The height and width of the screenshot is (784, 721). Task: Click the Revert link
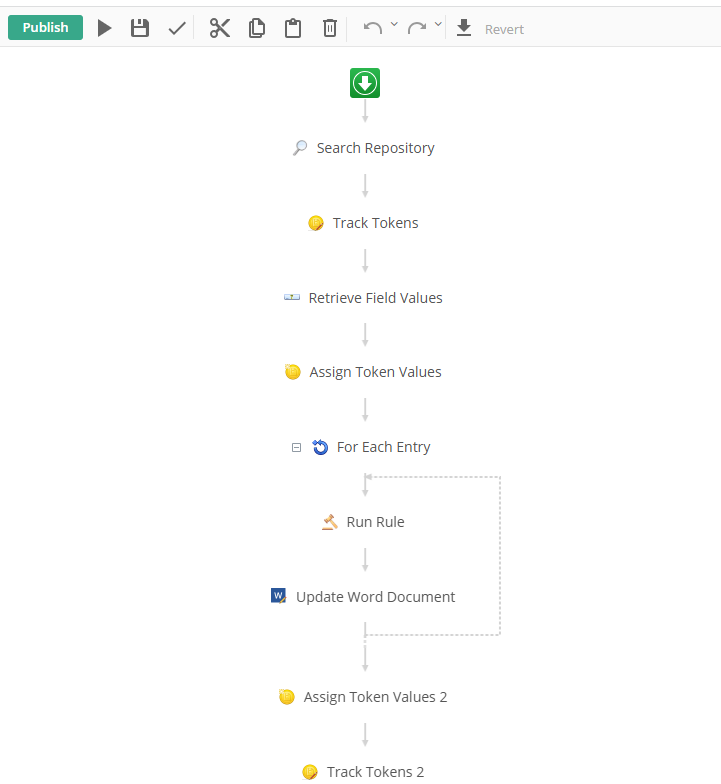point(504,30)
